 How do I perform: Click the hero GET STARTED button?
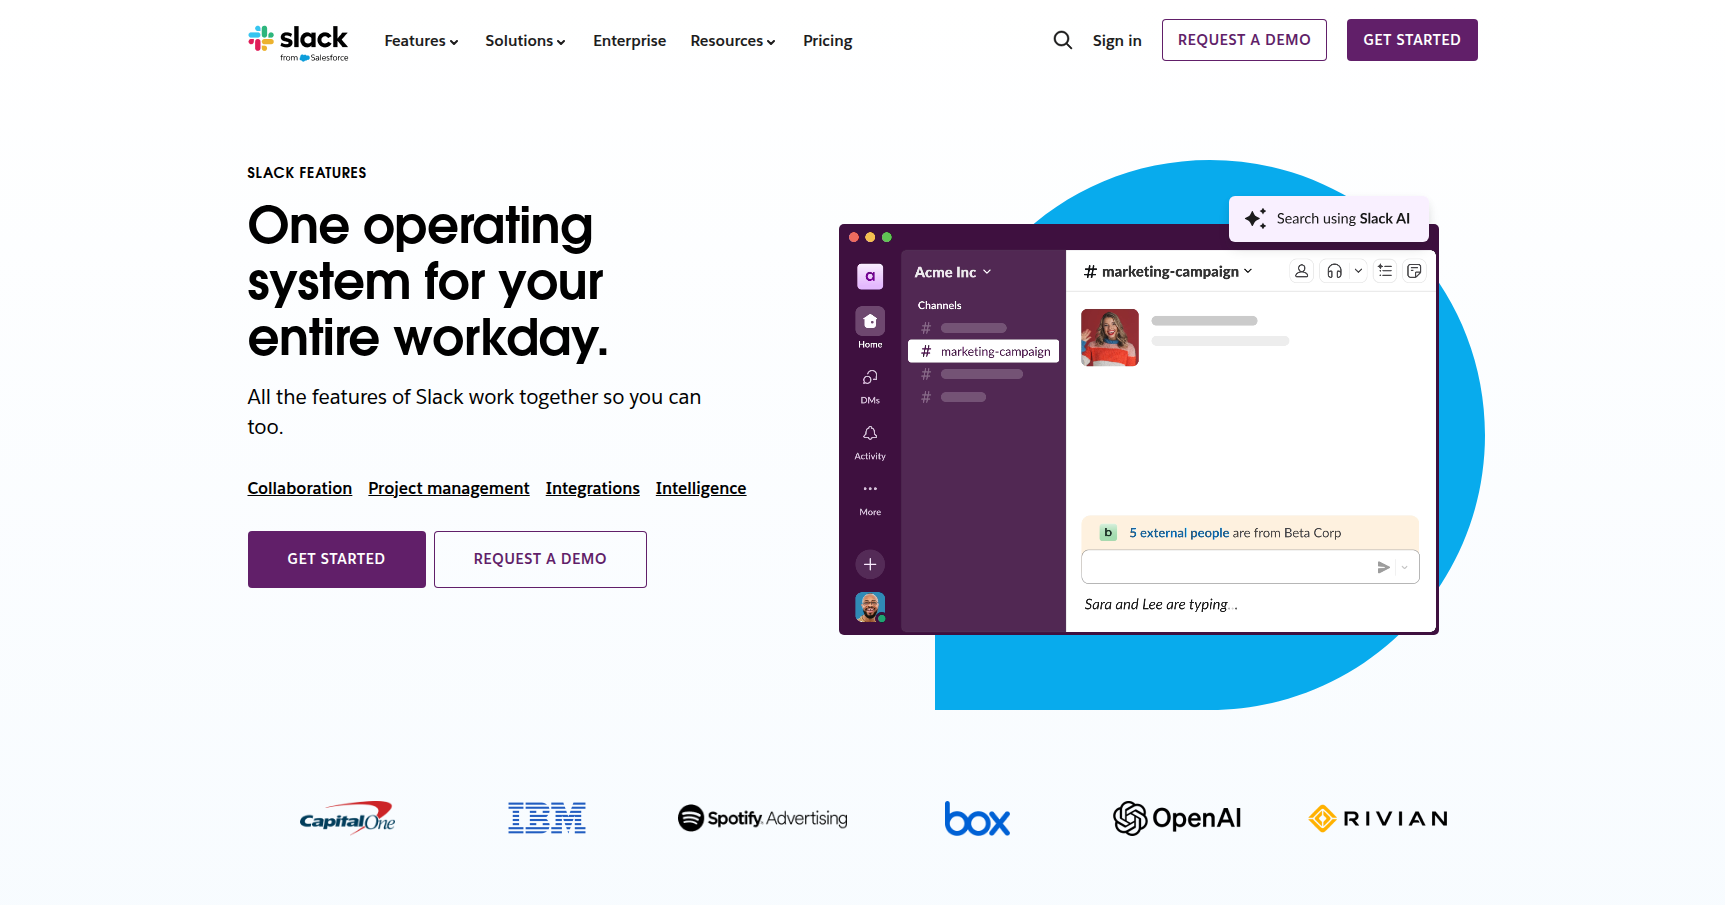point(336,559)
